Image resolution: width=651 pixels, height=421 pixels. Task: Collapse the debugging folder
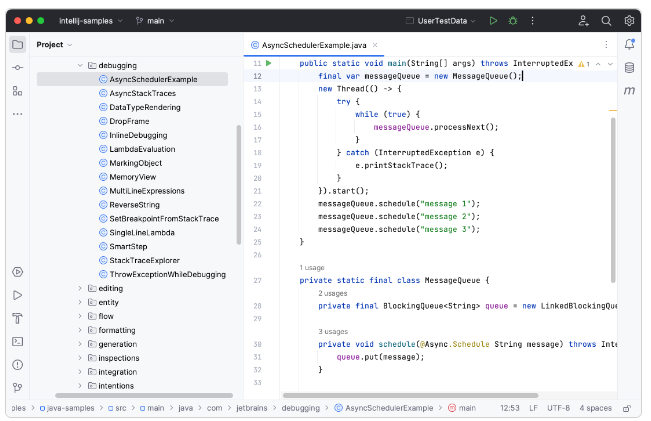coord(80,65)
